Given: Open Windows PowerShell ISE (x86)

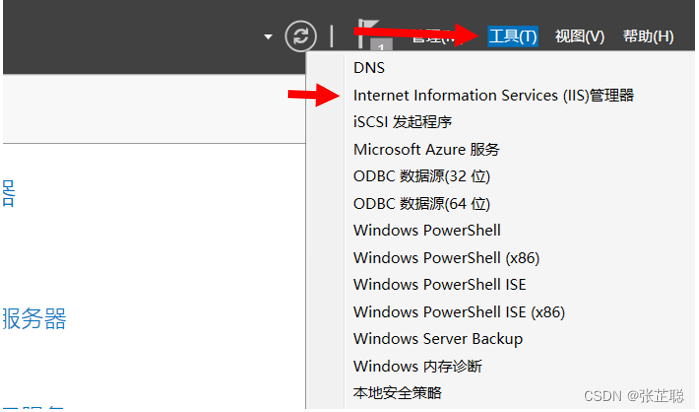Looking at the screenshot, I should coord(459,312).
